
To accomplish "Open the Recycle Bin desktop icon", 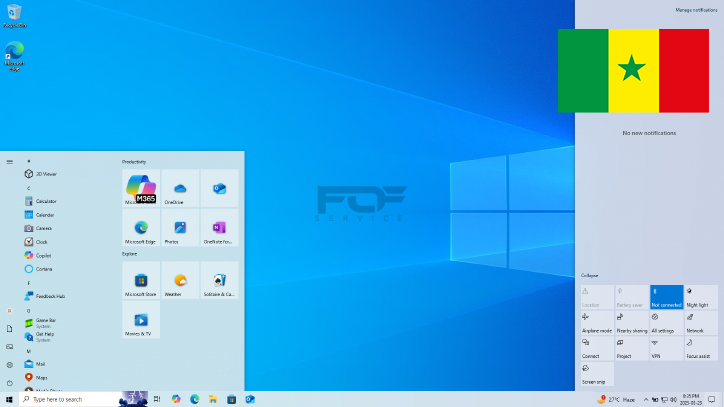I will 14,16.
